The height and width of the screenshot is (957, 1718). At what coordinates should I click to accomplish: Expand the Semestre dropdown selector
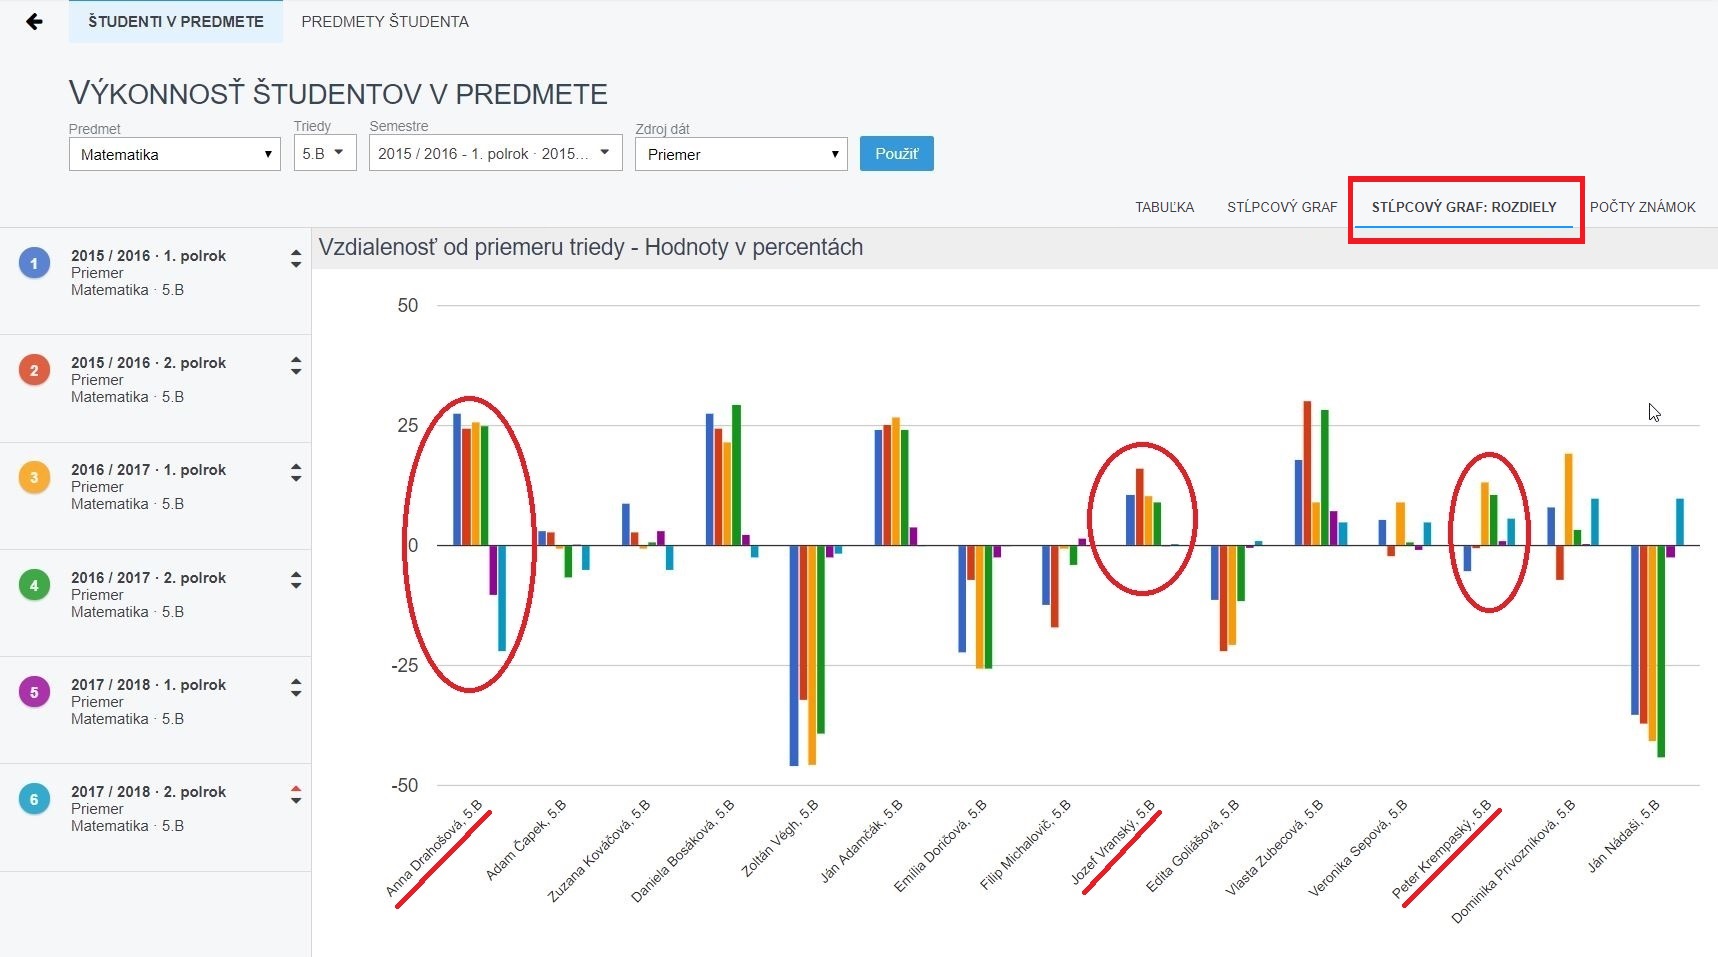(495, 154)
